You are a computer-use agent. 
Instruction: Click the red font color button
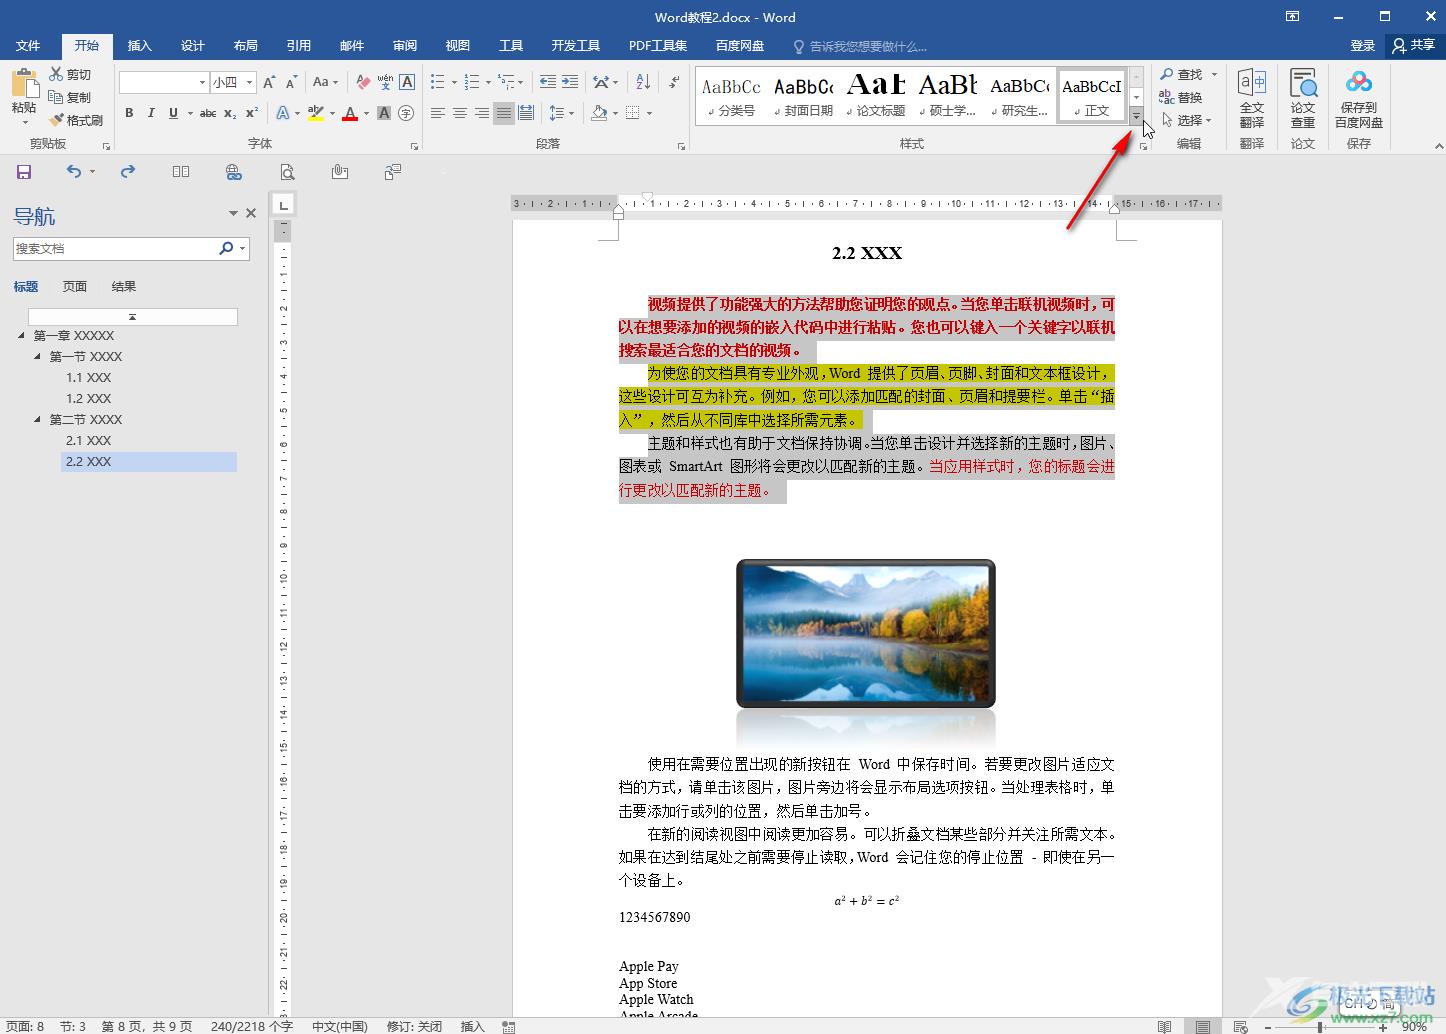click(x=350, y=113)
